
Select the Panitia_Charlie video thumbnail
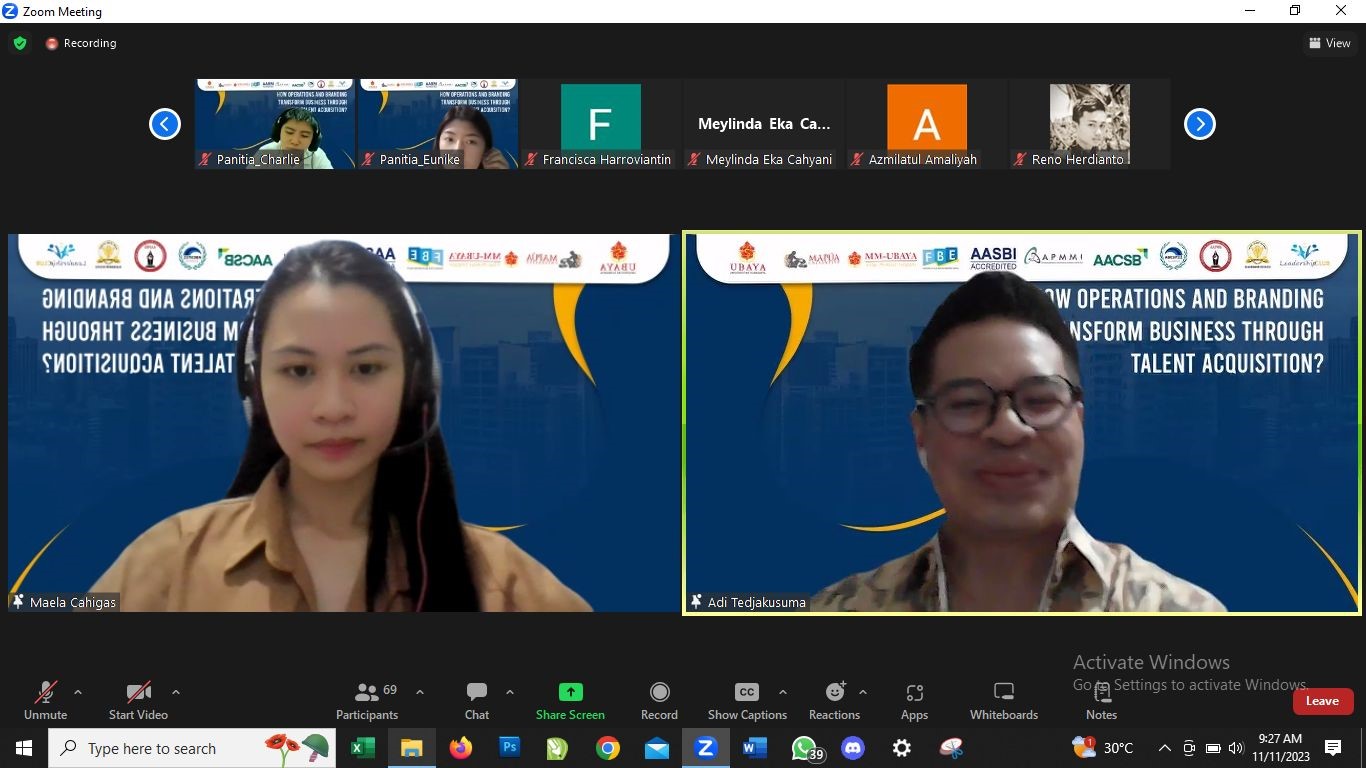point(274,124)
